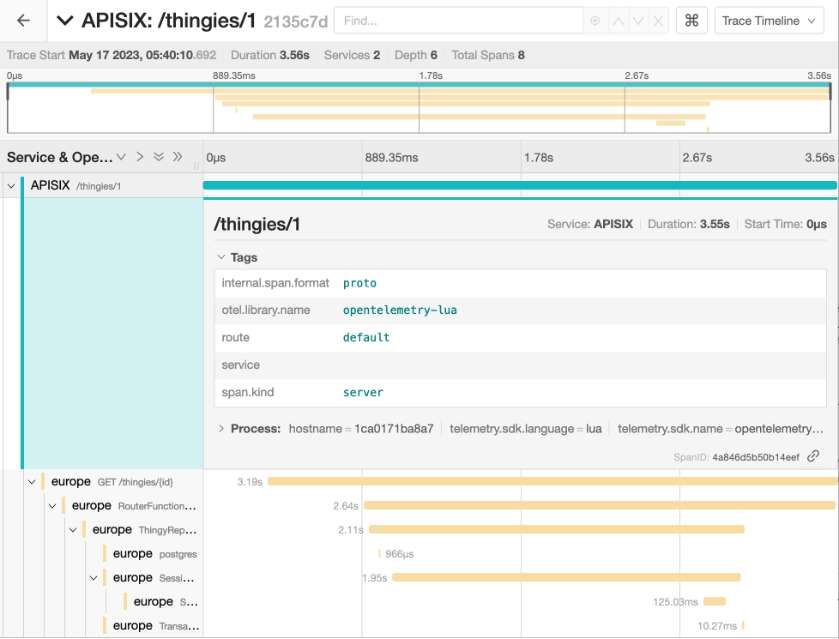839x639 pixels.
Task: Expand all spans with double-down chevron
Action: pos(158,157)
